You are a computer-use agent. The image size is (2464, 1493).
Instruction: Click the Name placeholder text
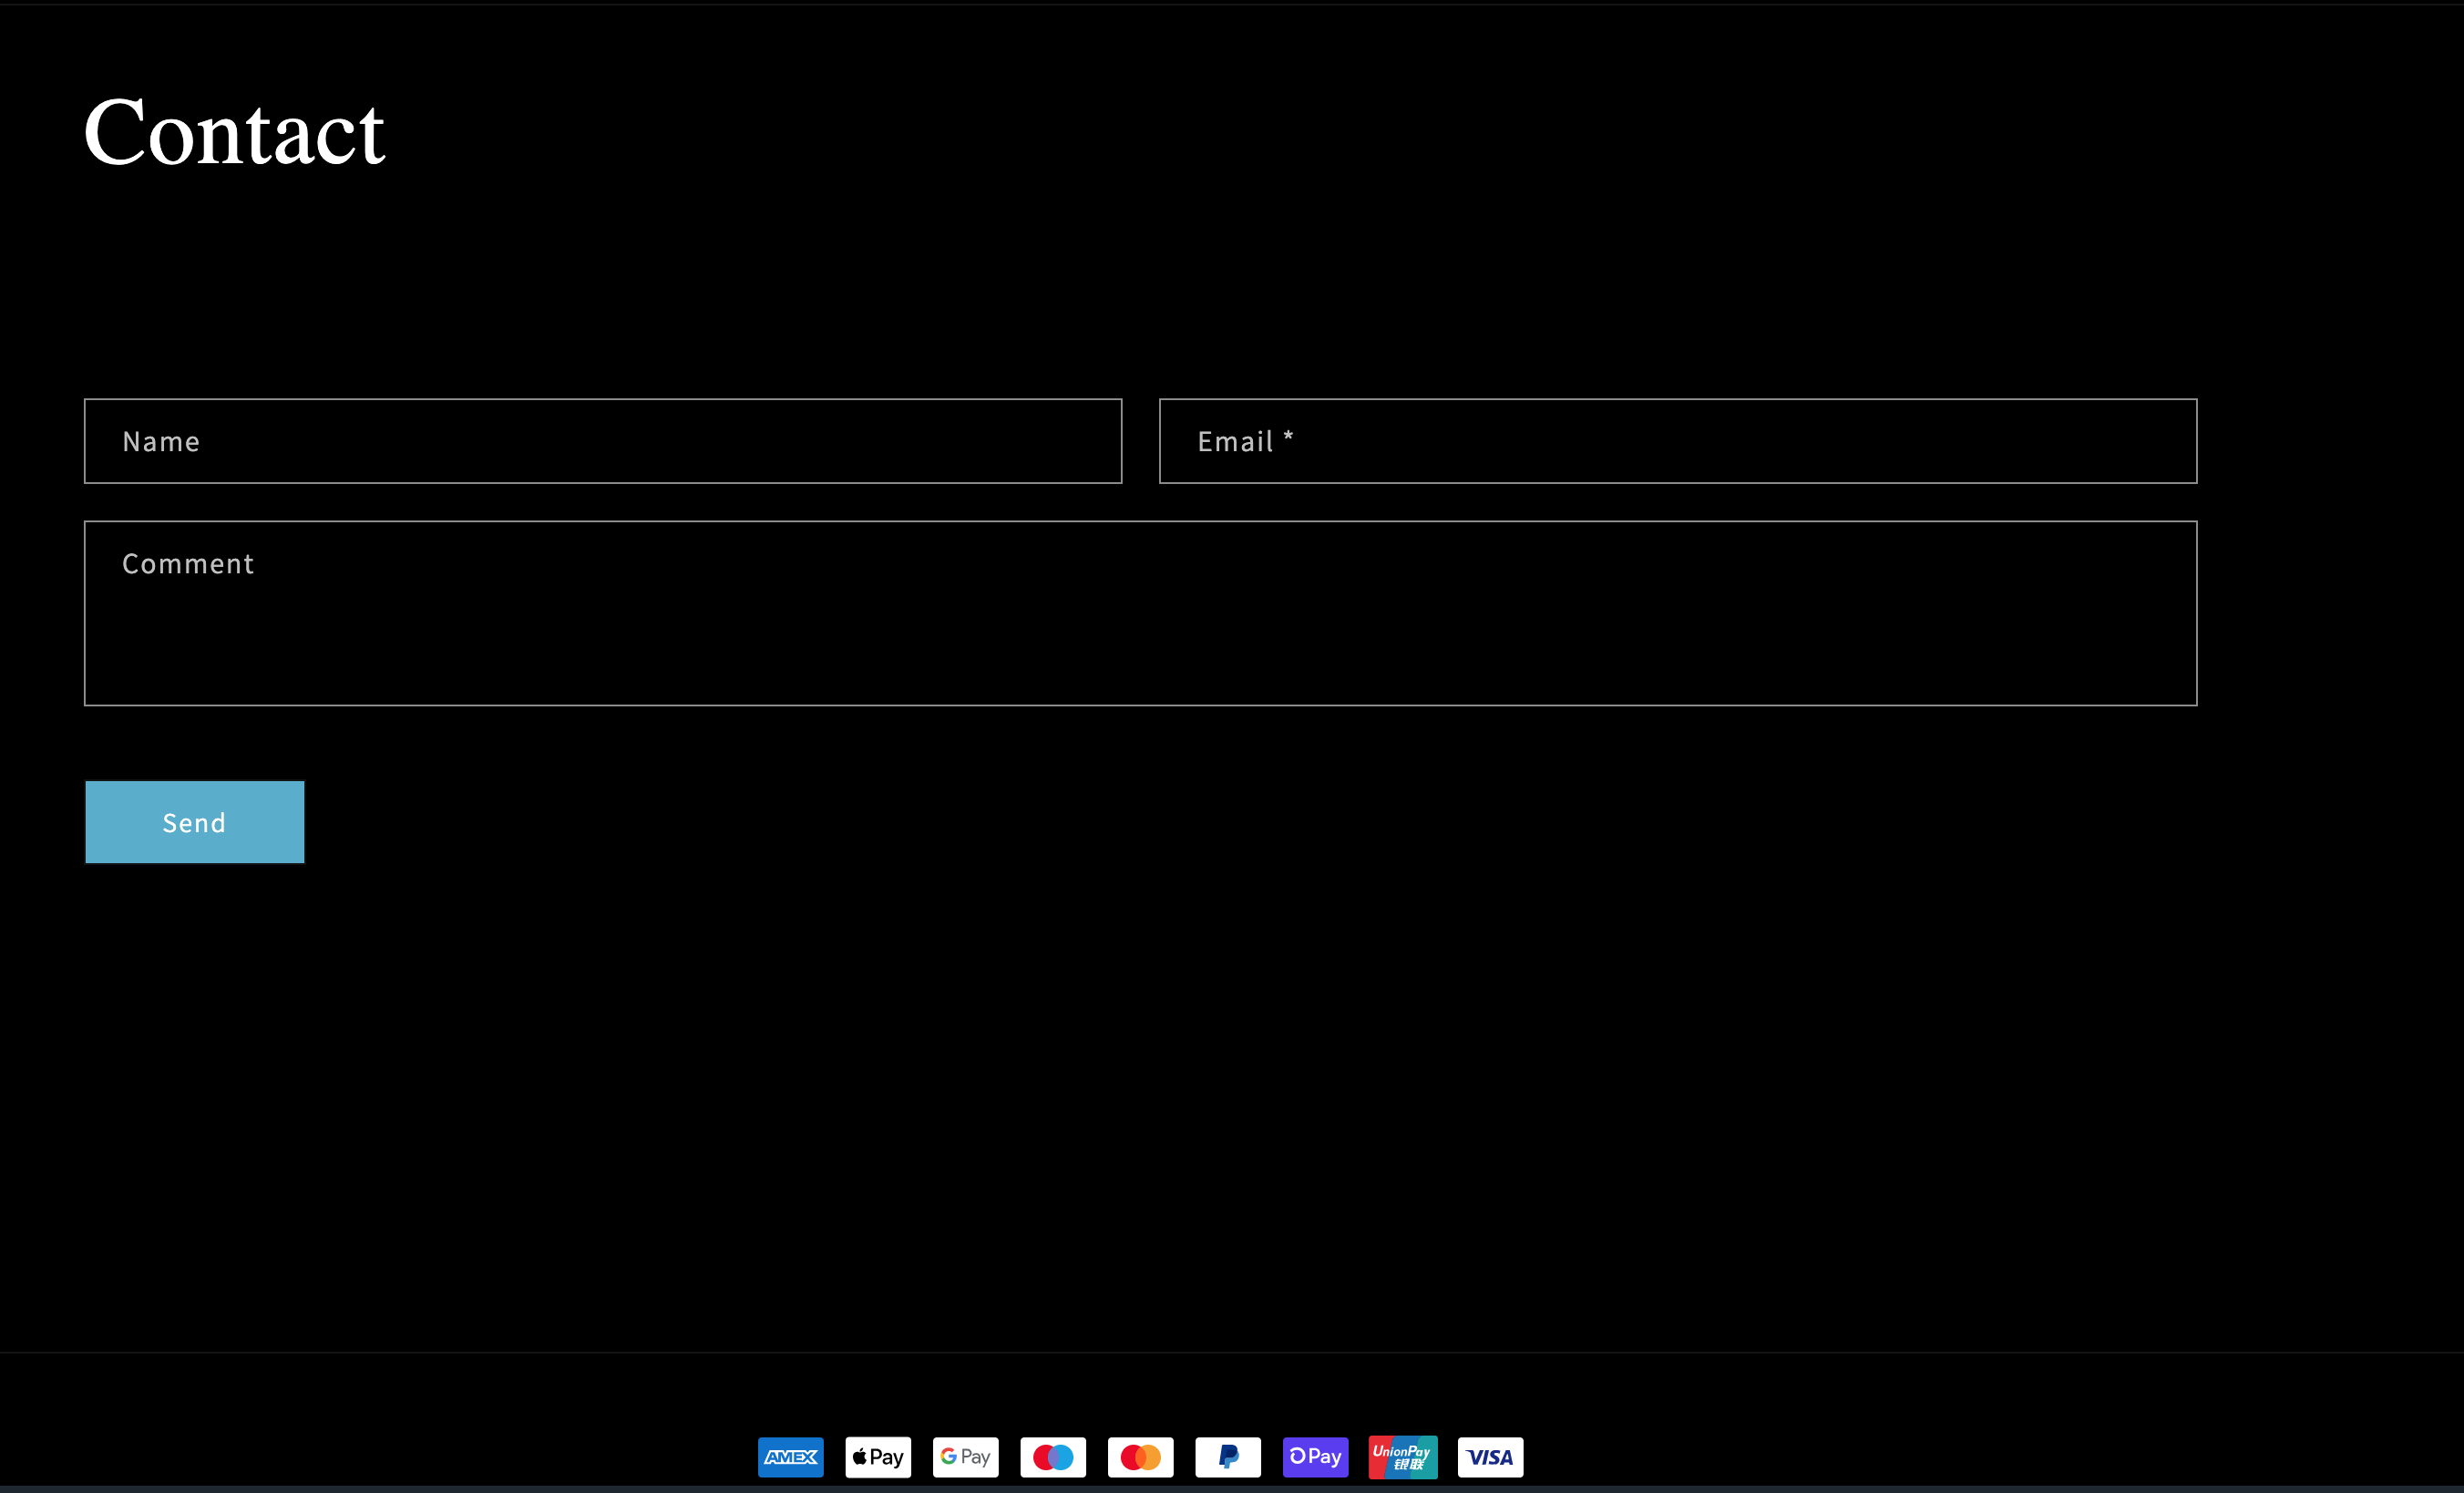(x=161, y=440)
